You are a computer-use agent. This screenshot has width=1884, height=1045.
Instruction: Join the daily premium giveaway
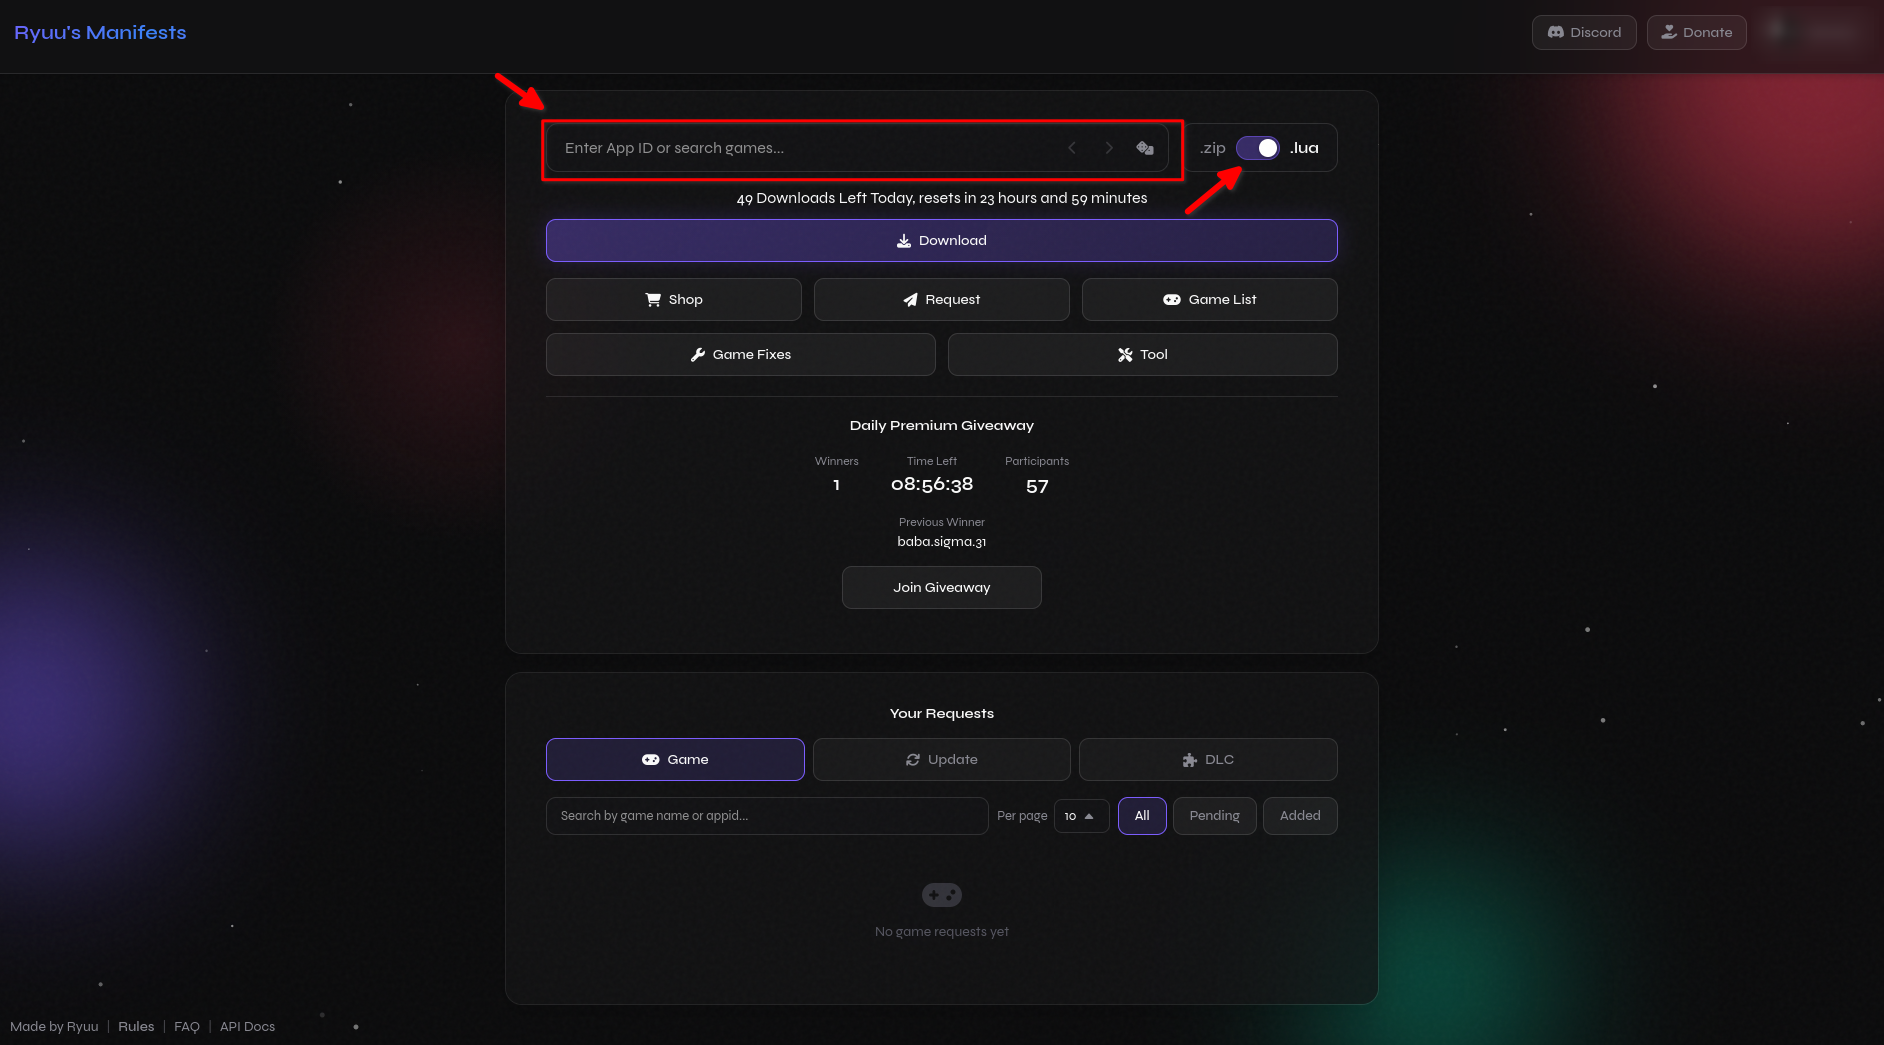942,588
